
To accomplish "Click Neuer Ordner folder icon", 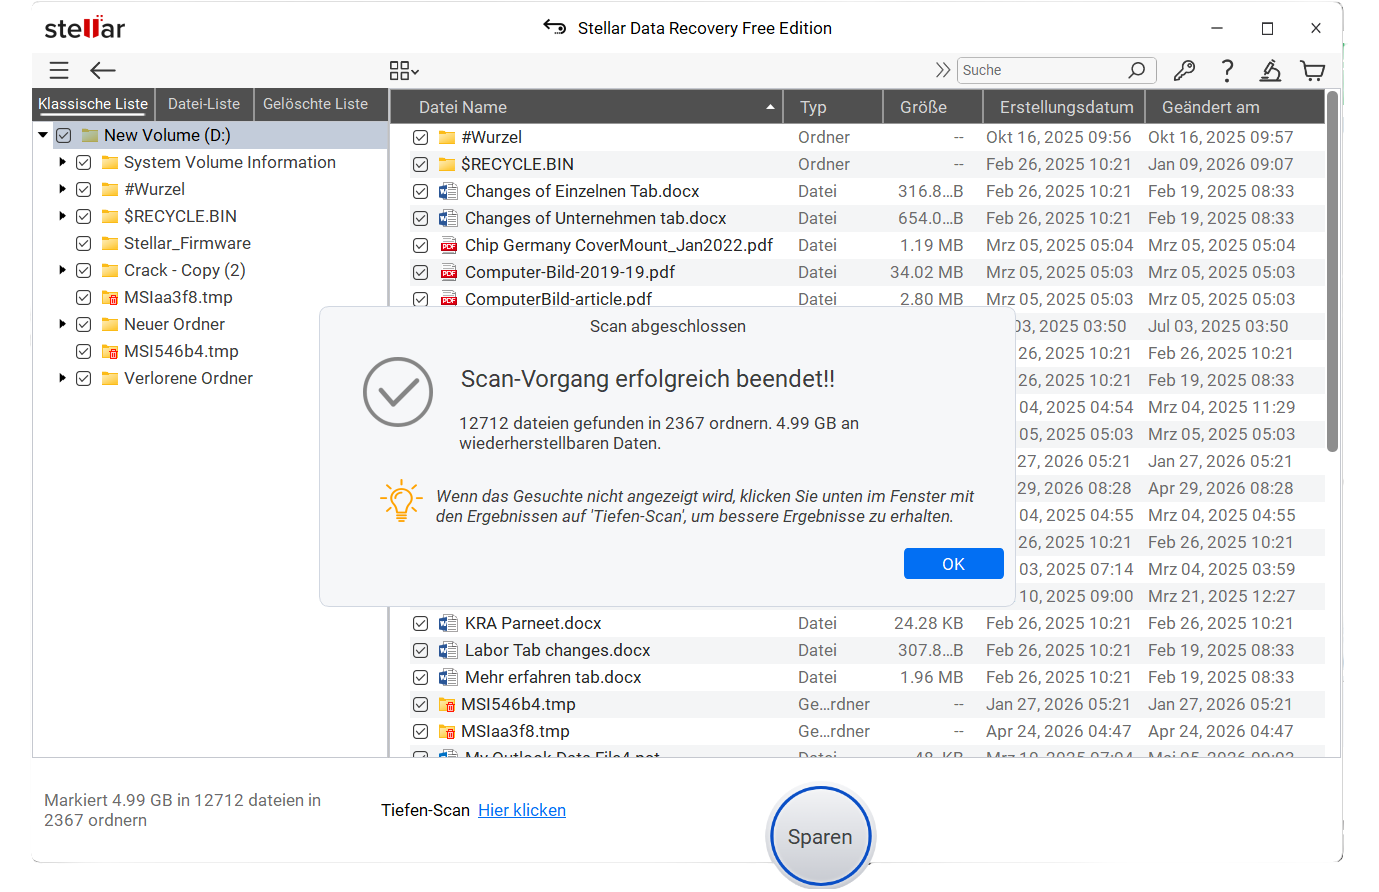I will click(x=110, y=324).
